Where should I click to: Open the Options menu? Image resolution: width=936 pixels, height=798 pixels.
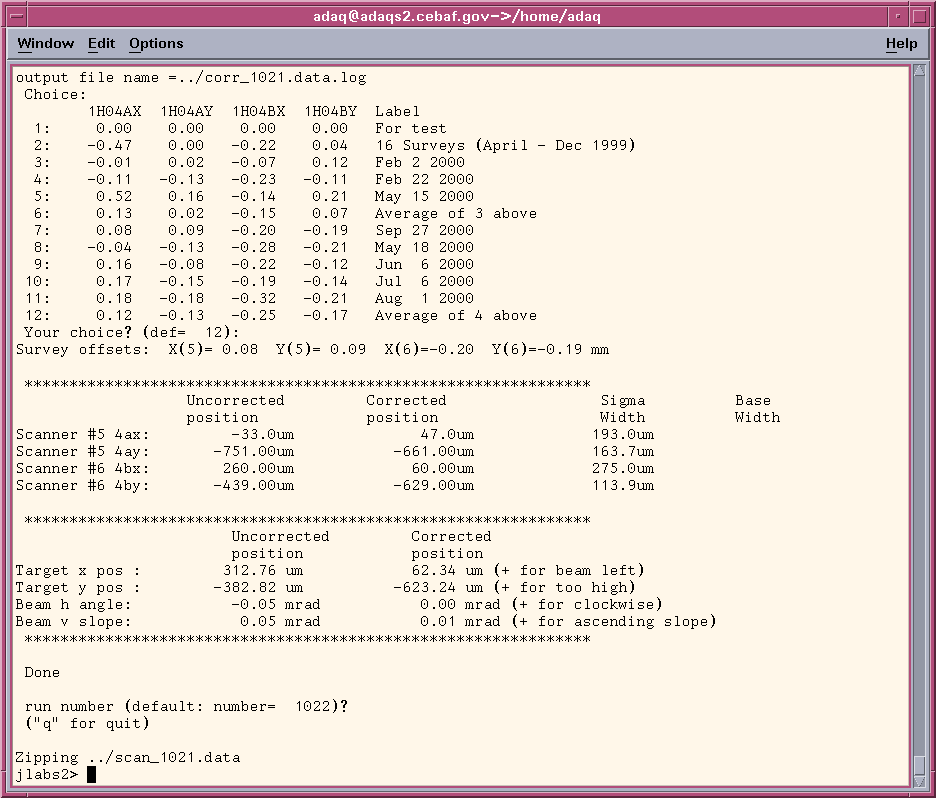pos(156,44)
